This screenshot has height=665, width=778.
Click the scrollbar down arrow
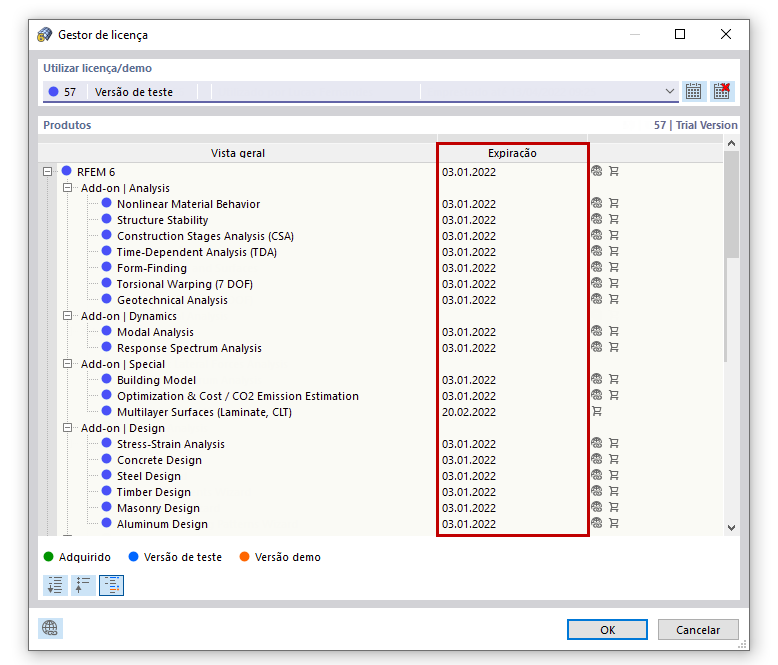pos(731,528)
